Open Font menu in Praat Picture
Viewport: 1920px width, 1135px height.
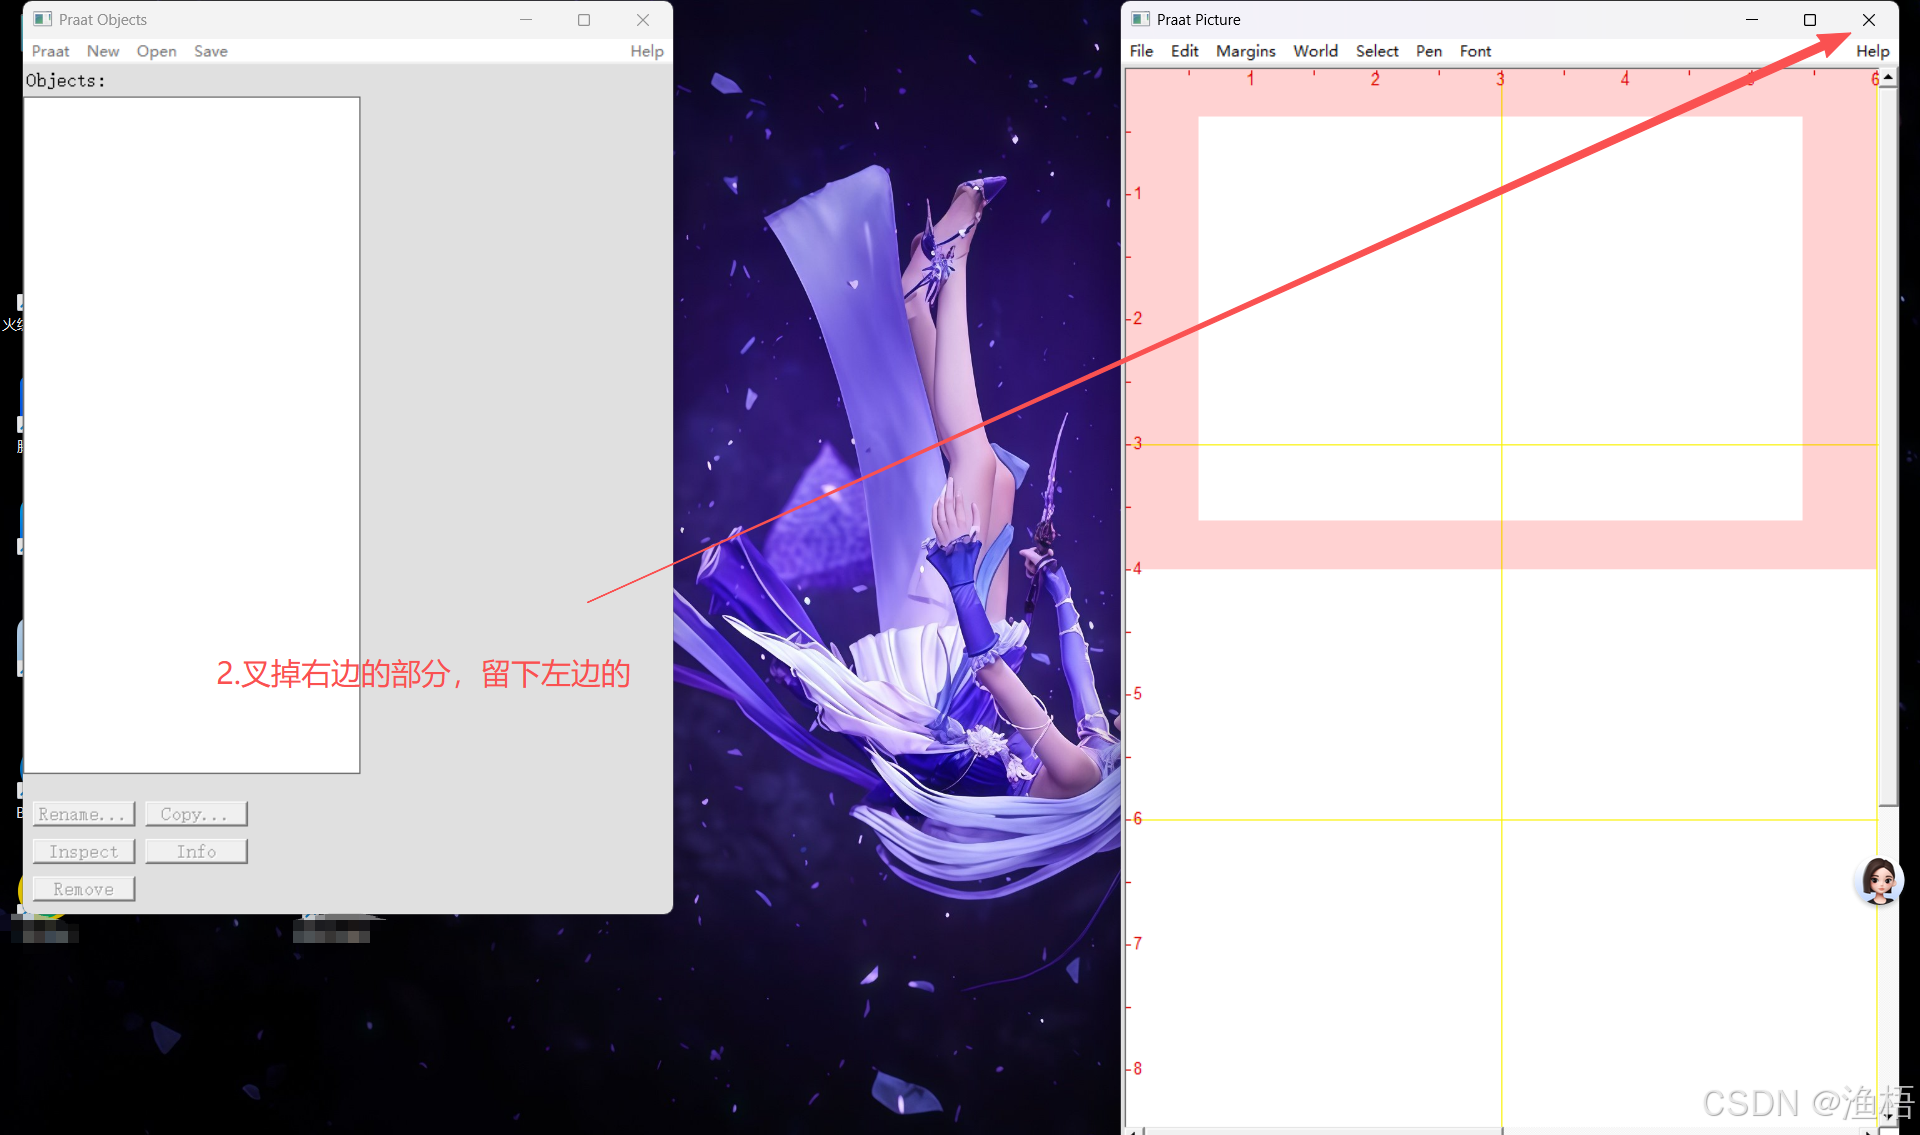point(1475,51)
